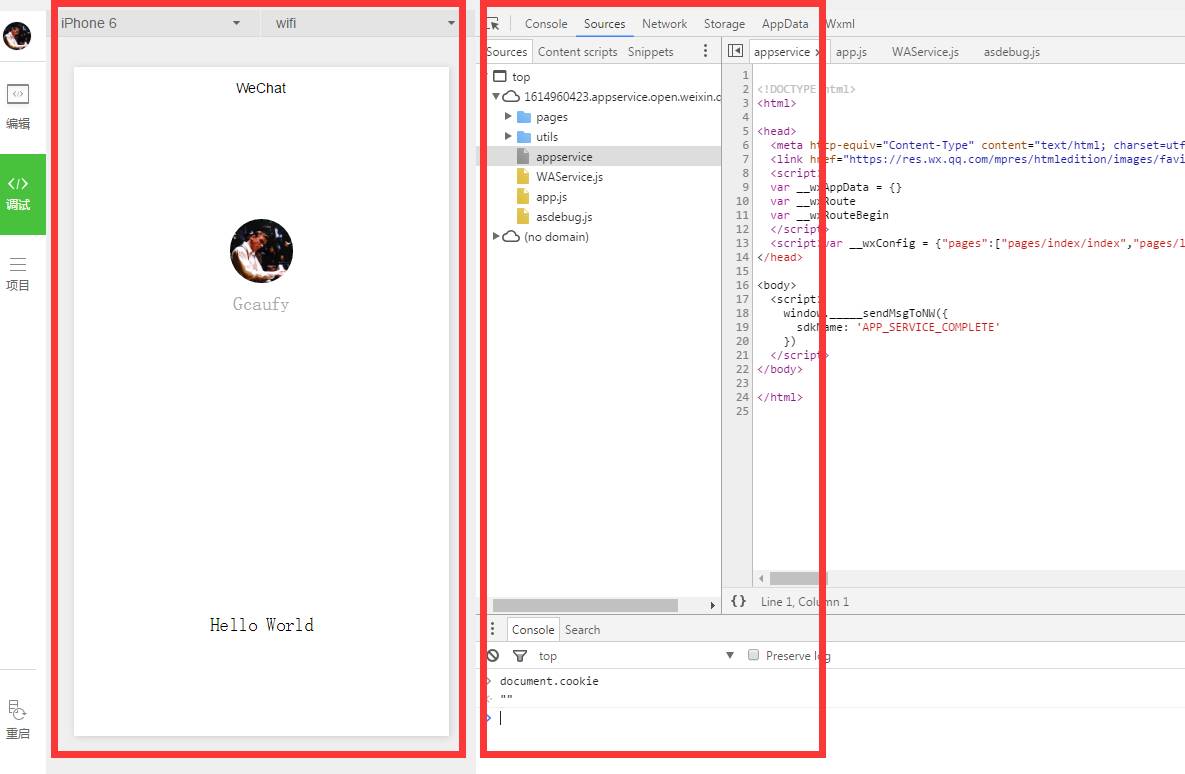1185x774 pixels.
Task: Expand the pages folder
Action: click(x=508, y=117)
